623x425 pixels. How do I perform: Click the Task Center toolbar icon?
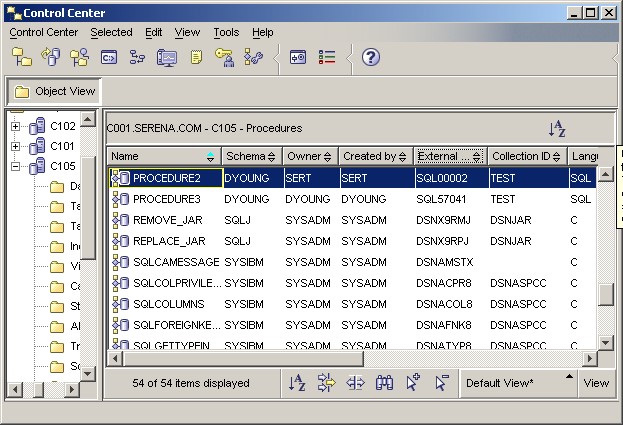coord(137,57)
